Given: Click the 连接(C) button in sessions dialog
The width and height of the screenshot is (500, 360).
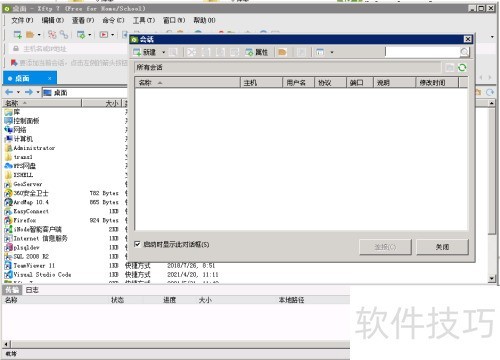Looking at the screenshot, I should tap(385, 247).
